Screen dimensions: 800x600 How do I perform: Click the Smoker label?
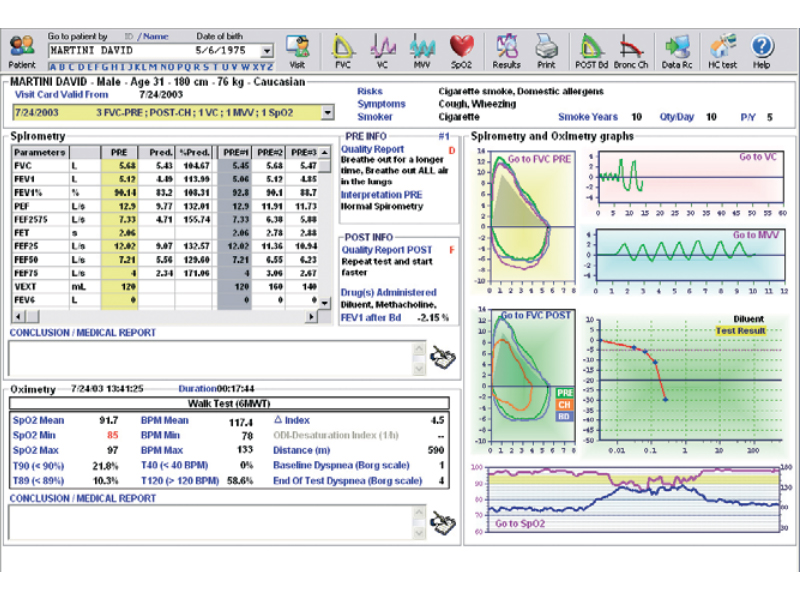click(374, 117)
